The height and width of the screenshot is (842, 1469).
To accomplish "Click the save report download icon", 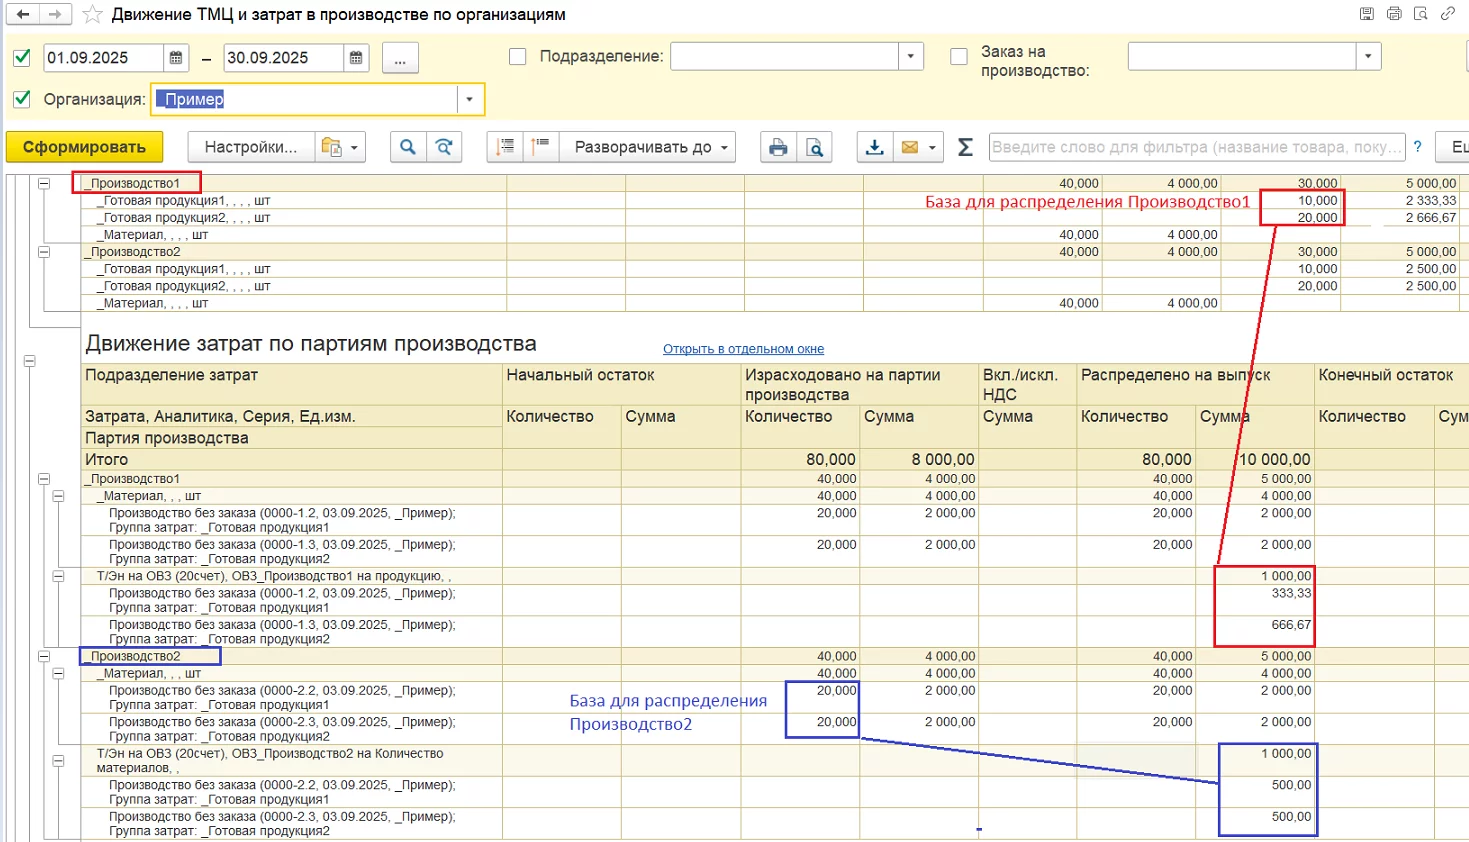I will 874,147.
